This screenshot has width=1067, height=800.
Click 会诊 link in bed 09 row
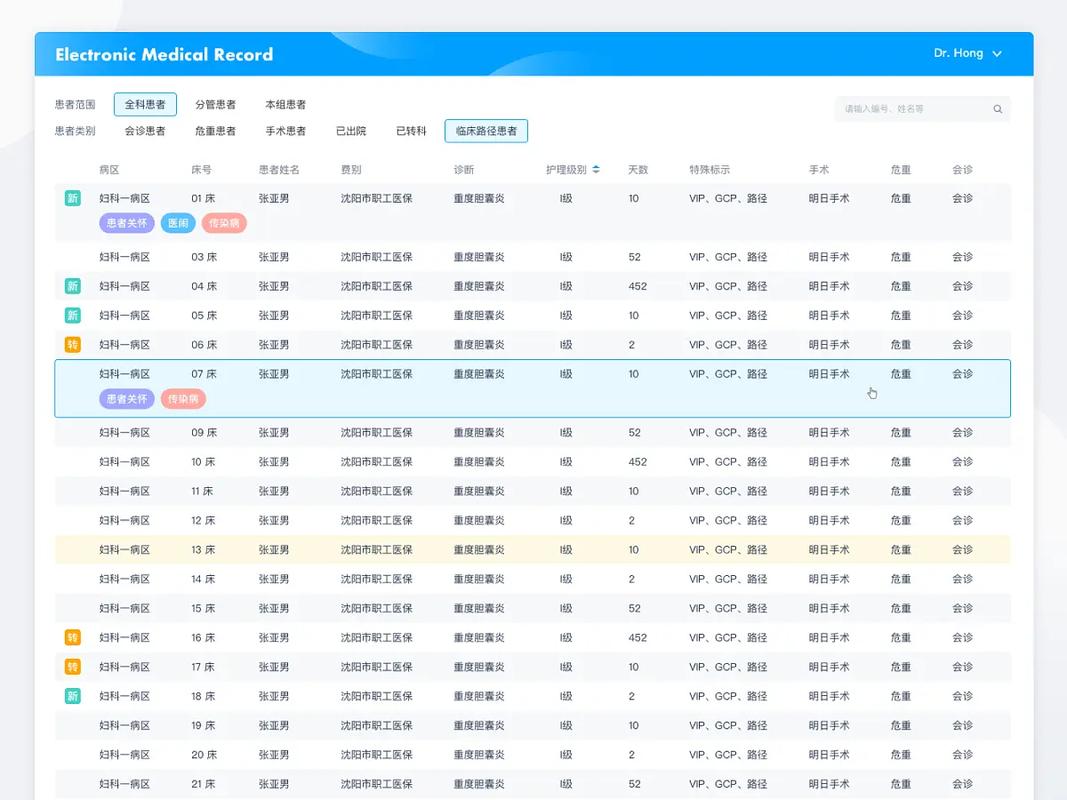click(962, 433)
